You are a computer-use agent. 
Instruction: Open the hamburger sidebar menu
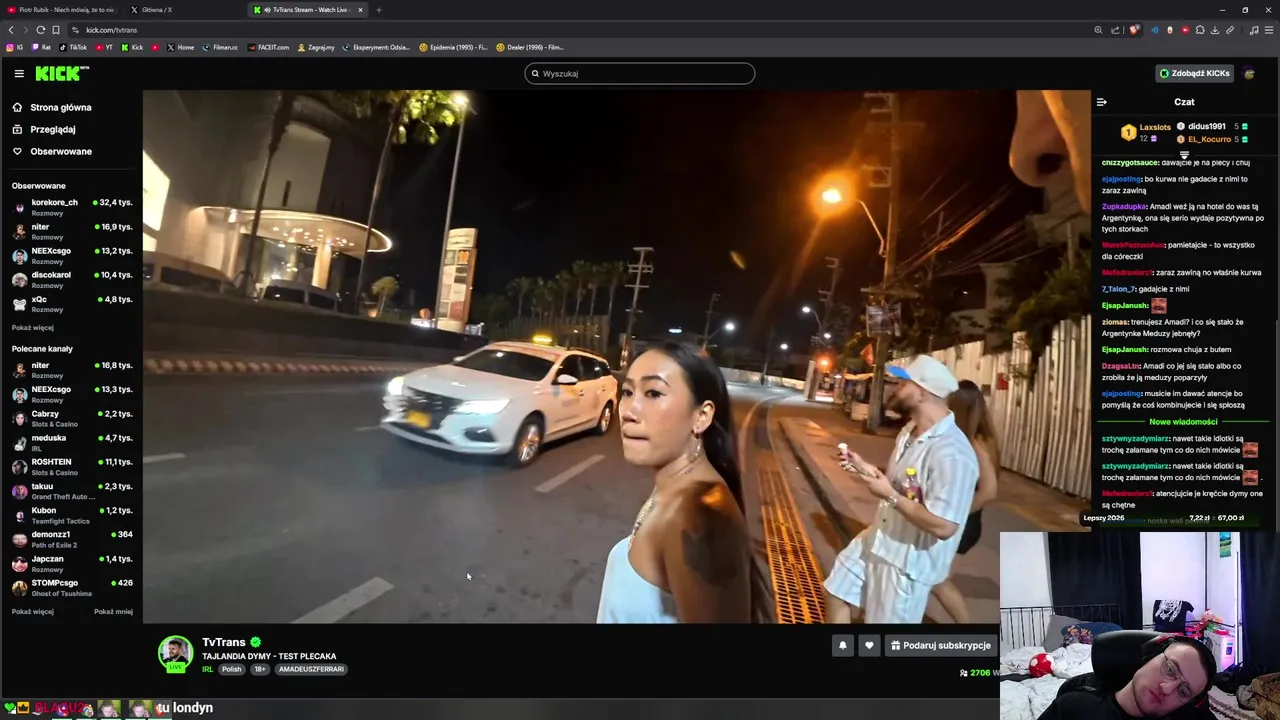click(19, 73)
